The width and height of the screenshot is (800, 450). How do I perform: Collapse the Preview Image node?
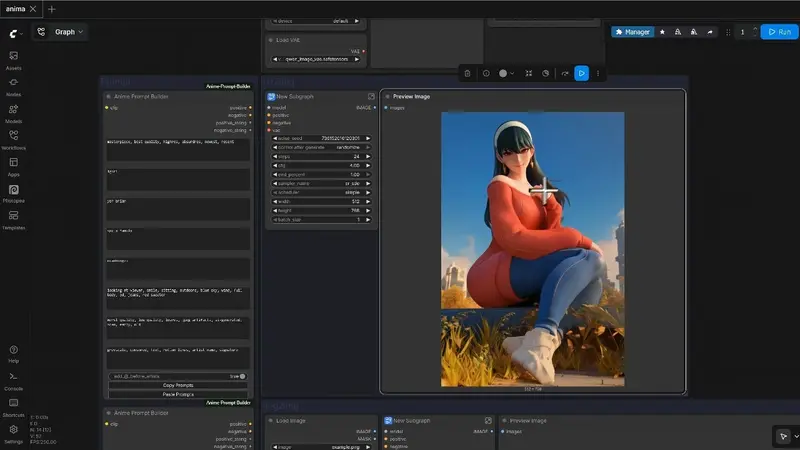click(x=388, y=96)
